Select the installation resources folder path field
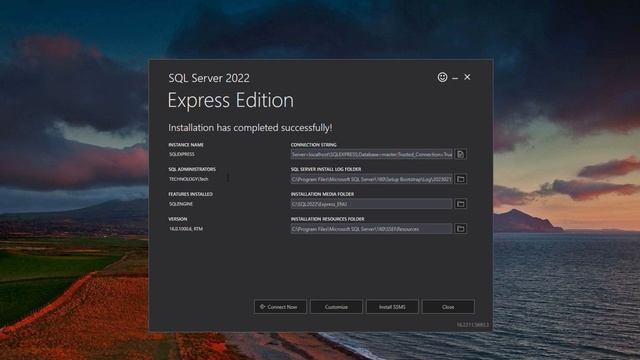 coord(371,229)
